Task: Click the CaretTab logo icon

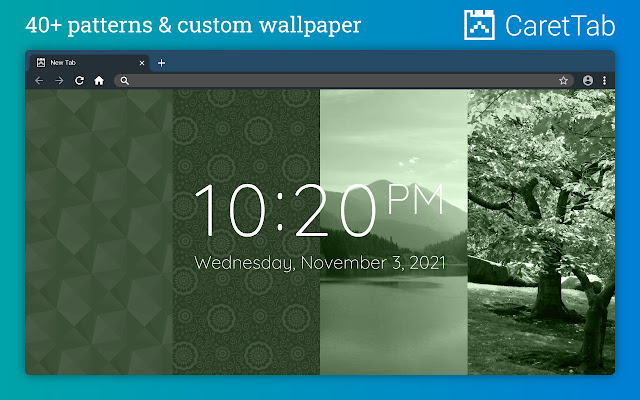Action: (x=479, y=25)
